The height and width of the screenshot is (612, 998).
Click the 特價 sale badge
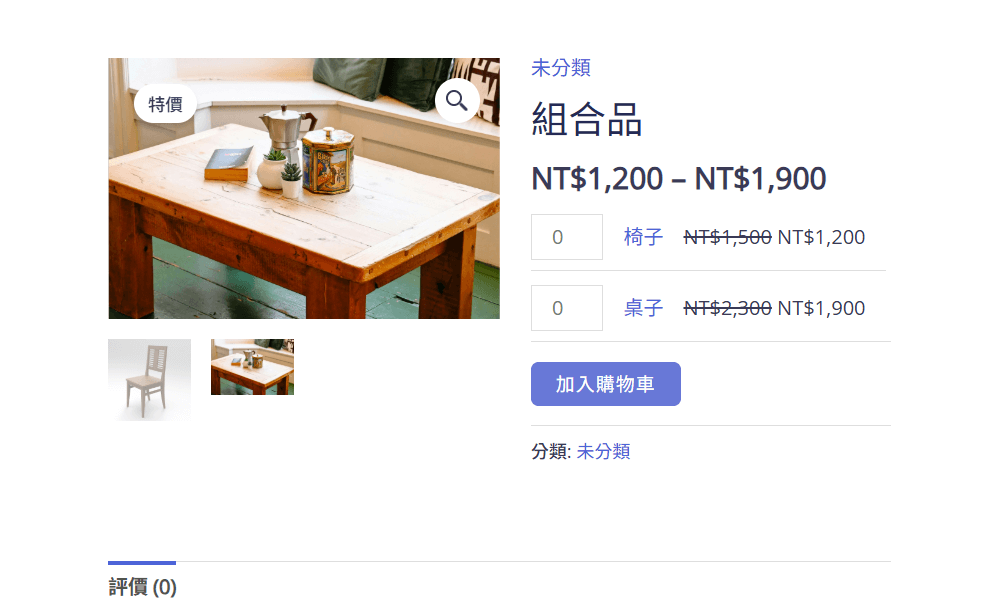(x=165, y=104)
